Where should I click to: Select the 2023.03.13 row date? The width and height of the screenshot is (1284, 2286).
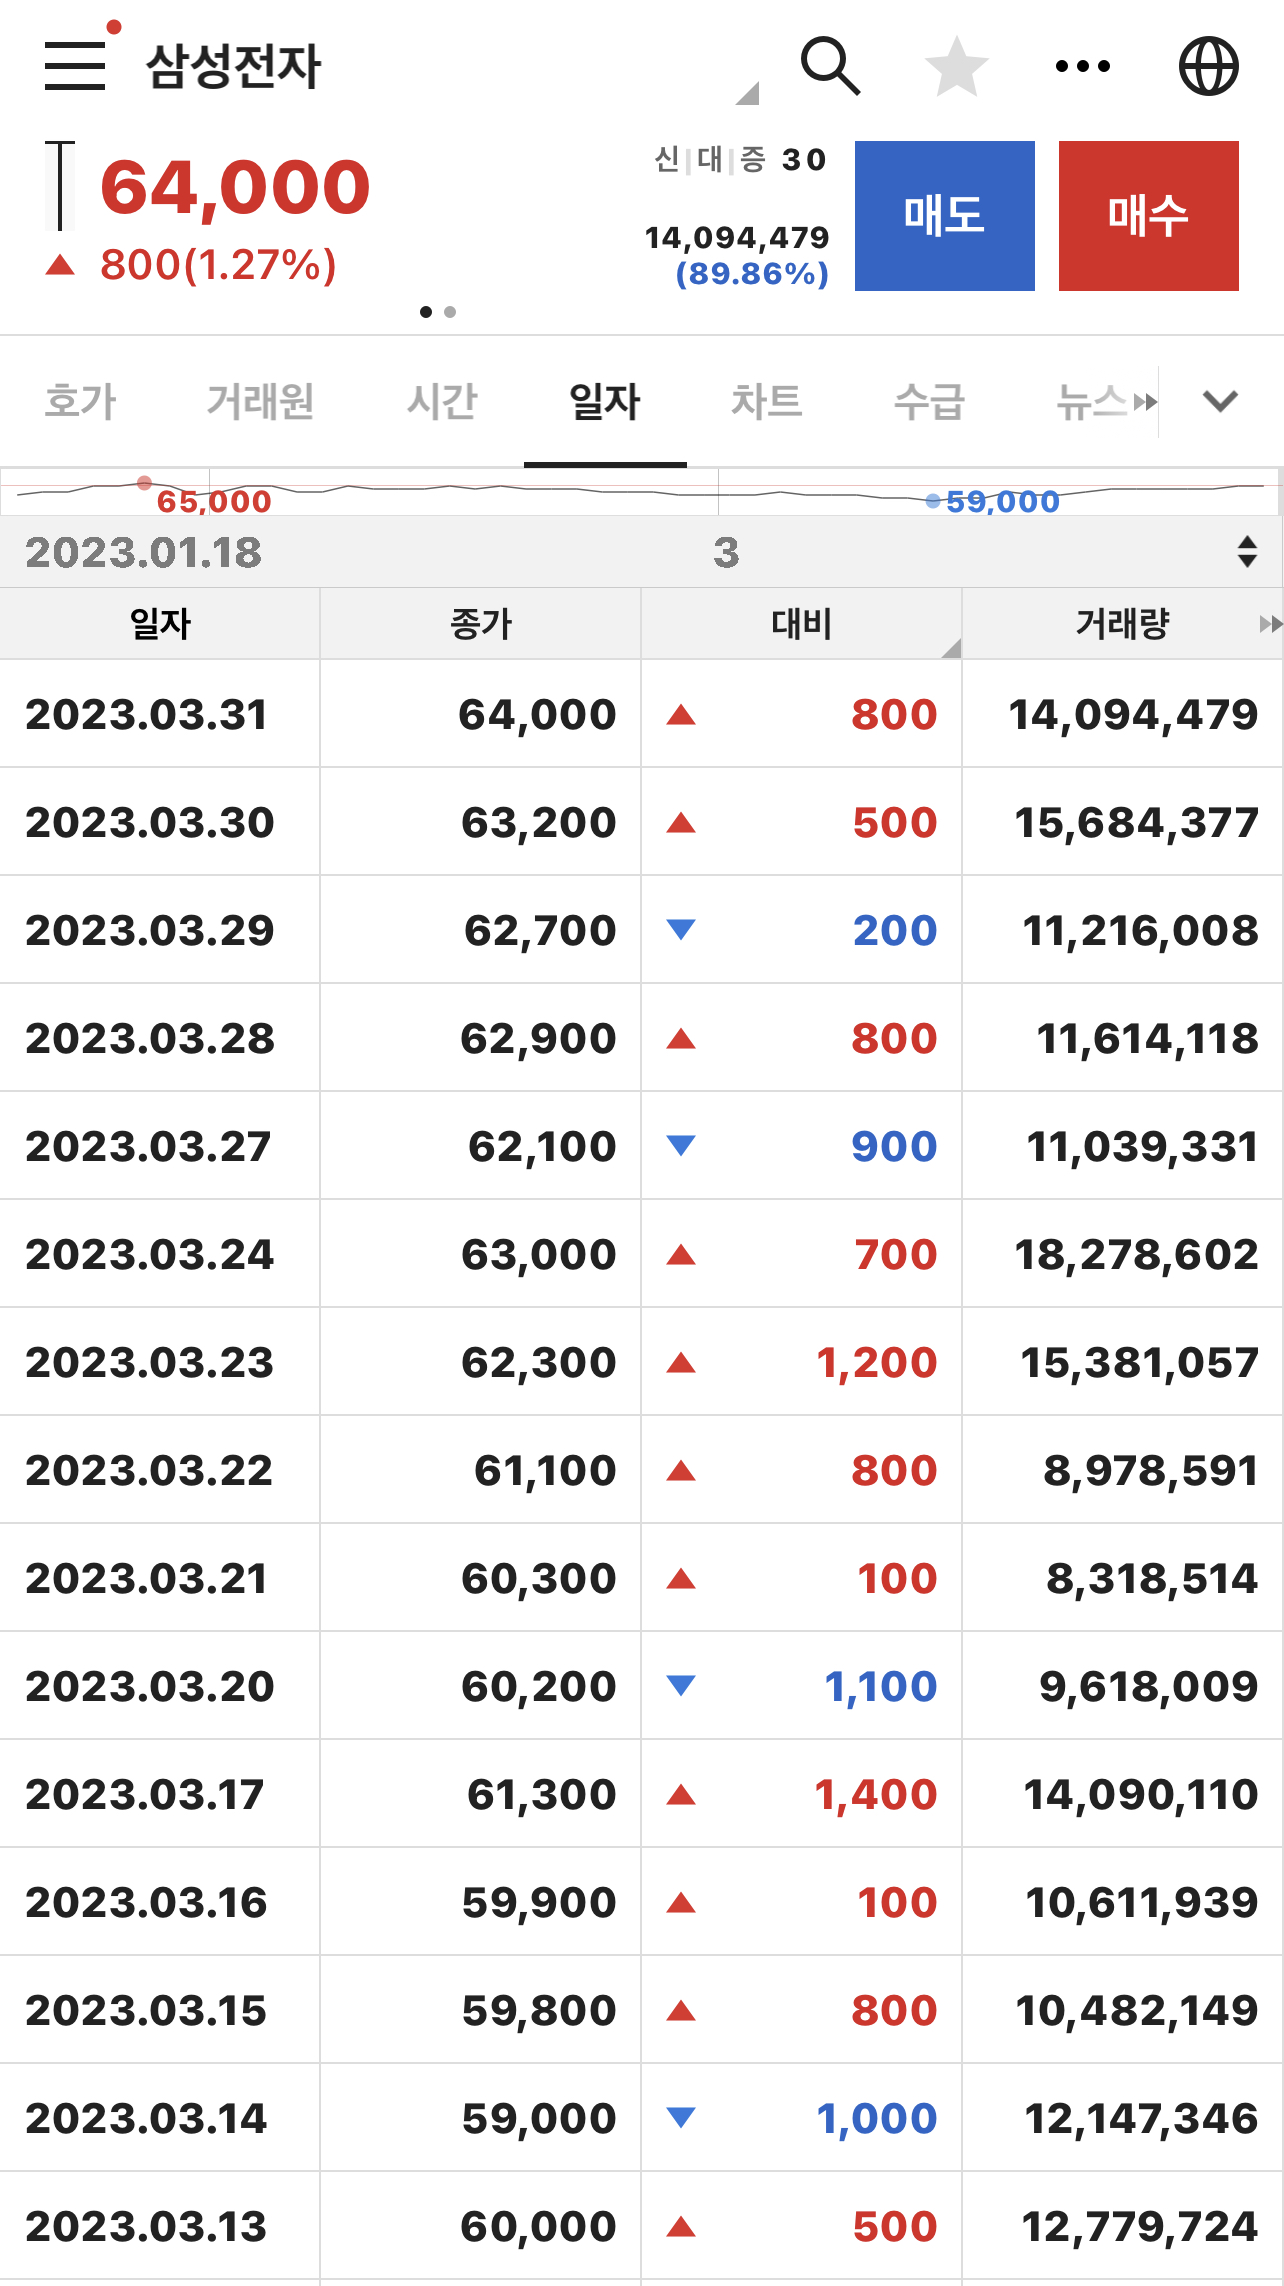(x=146, y=2227)
